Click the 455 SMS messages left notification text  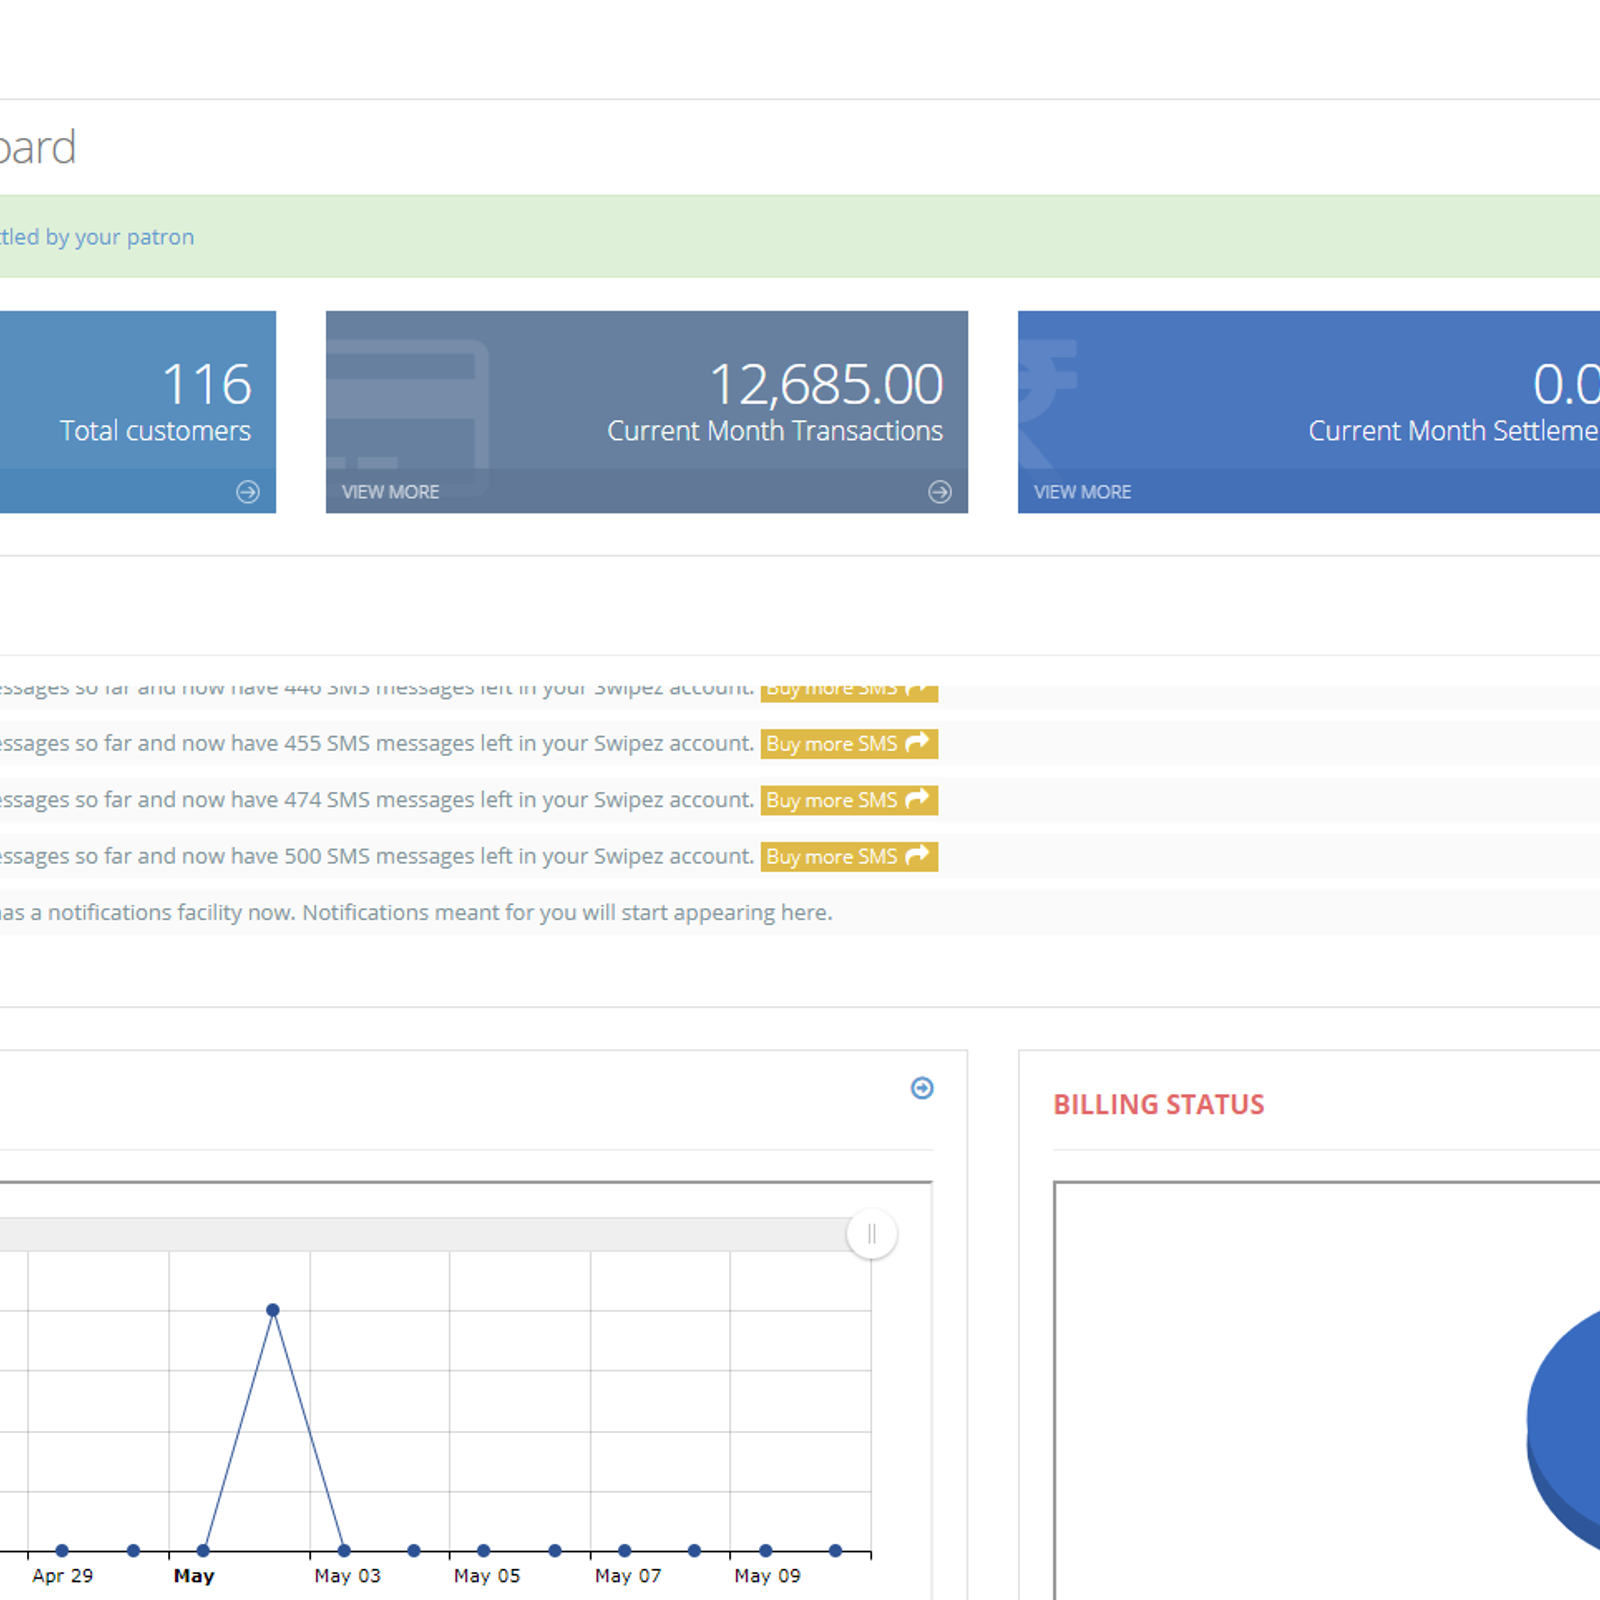(377, 744)
